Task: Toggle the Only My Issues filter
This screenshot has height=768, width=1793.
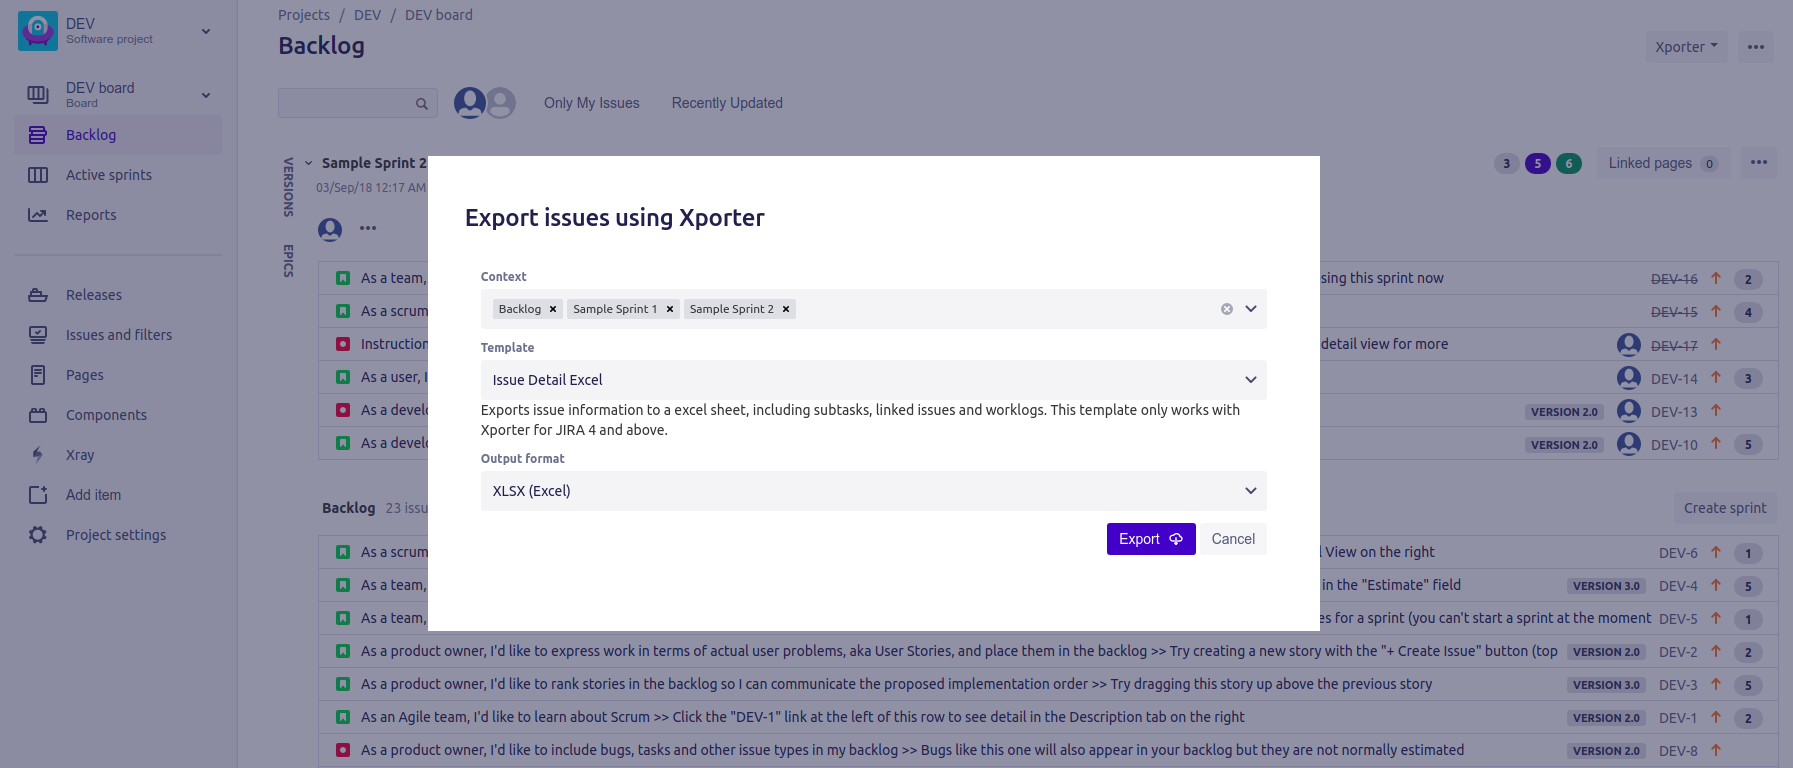Action: tap(591, 103)
